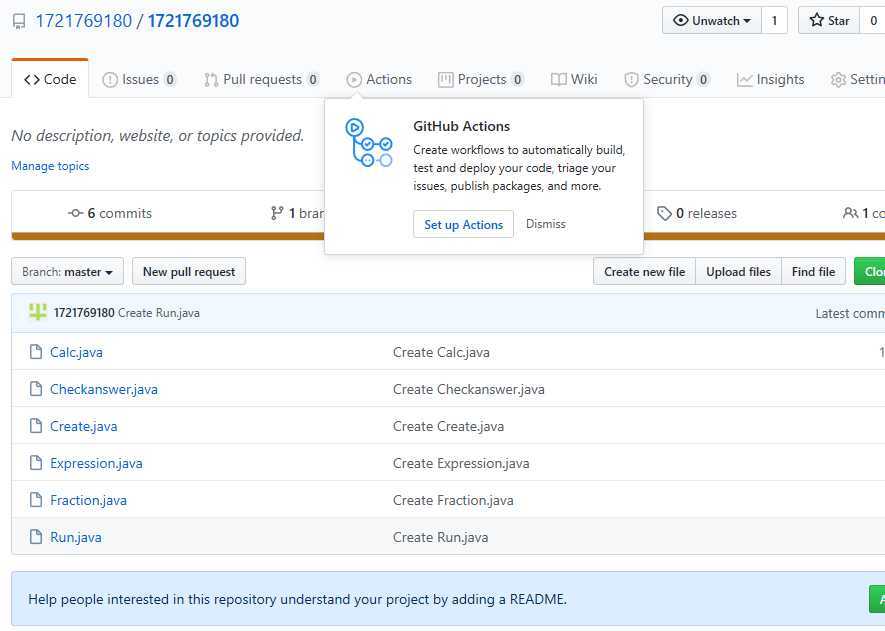Viewport: 885px width, 631px height.
Task: Click the repository book icon beside the title
Action: pyautogui.click(x=19, y=21)
